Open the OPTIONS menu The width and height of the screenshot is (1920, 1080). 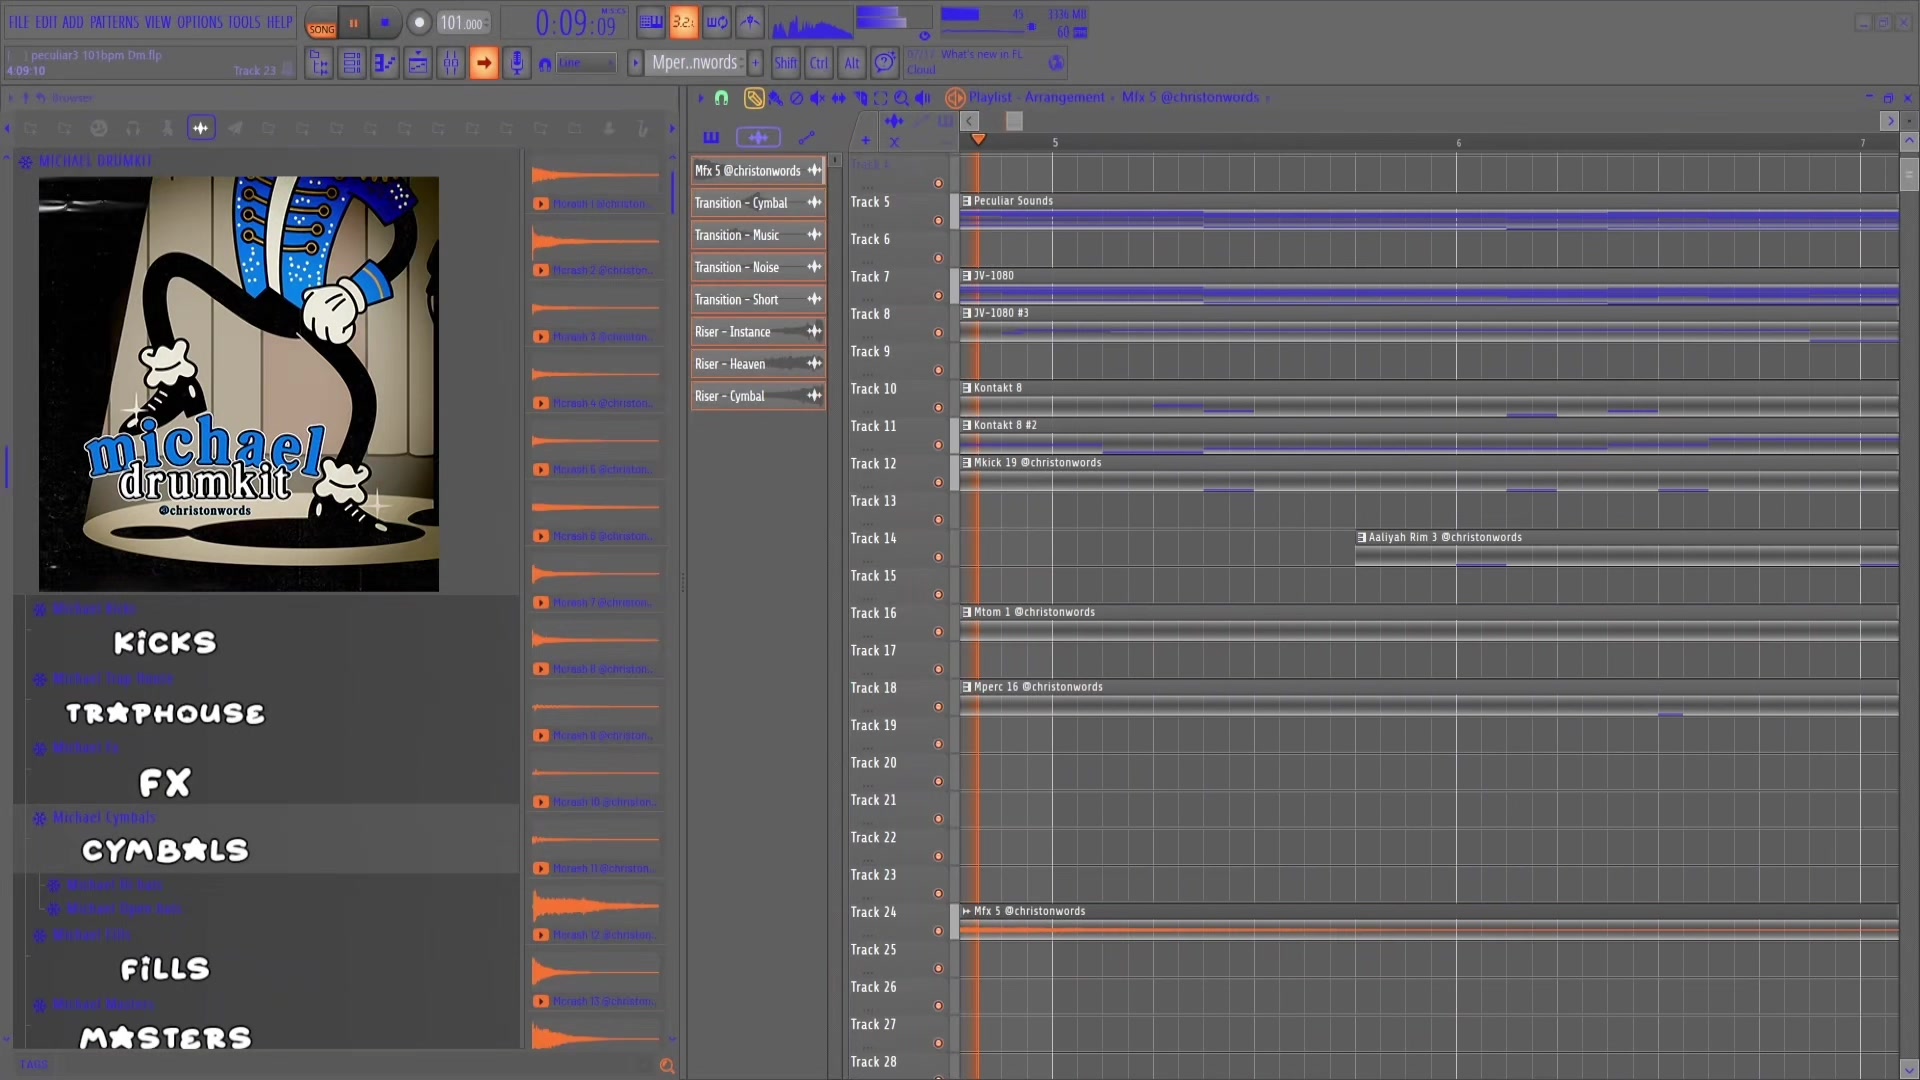click(200, 22)
